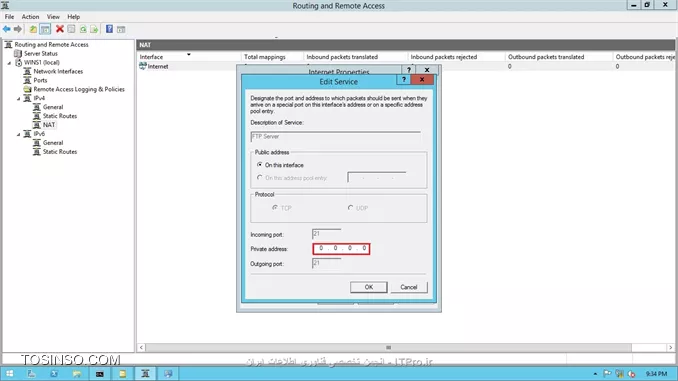The height and width of the screenshot is (381, 678).
Task: Select the Routing and Remote Access root node
Action: 51,45
